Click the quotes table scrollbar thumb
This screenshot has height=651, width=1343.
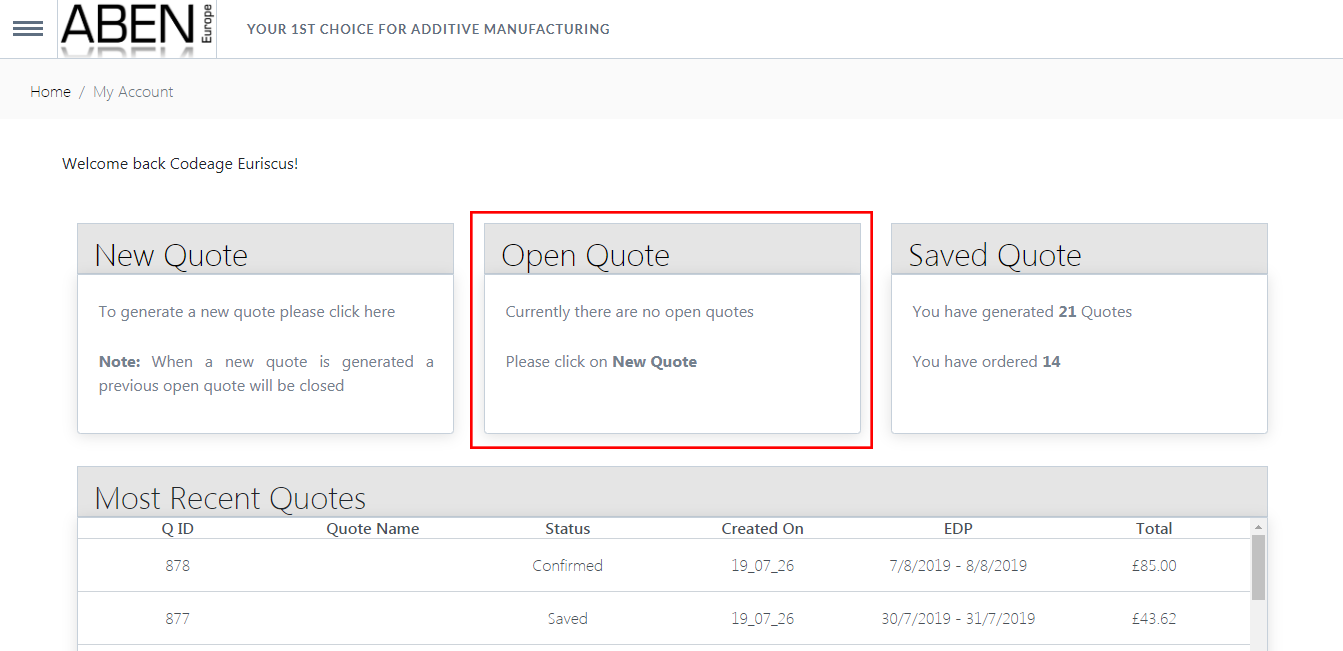[x=1258, y=567]
